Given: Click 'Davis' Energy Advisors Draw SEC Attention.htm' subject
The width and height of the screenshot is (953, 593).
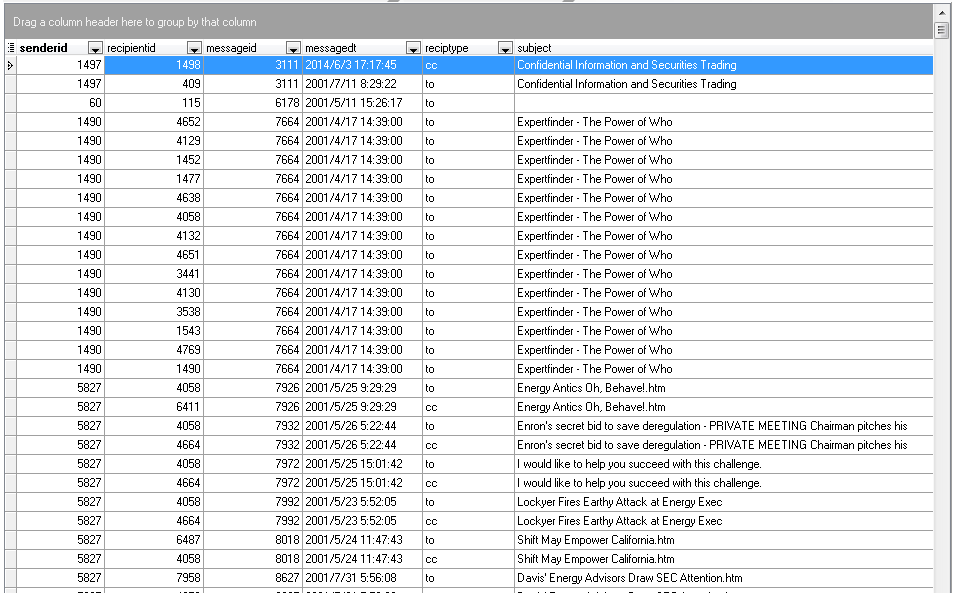Looking at the screenshot, I should tap(629, 578).
